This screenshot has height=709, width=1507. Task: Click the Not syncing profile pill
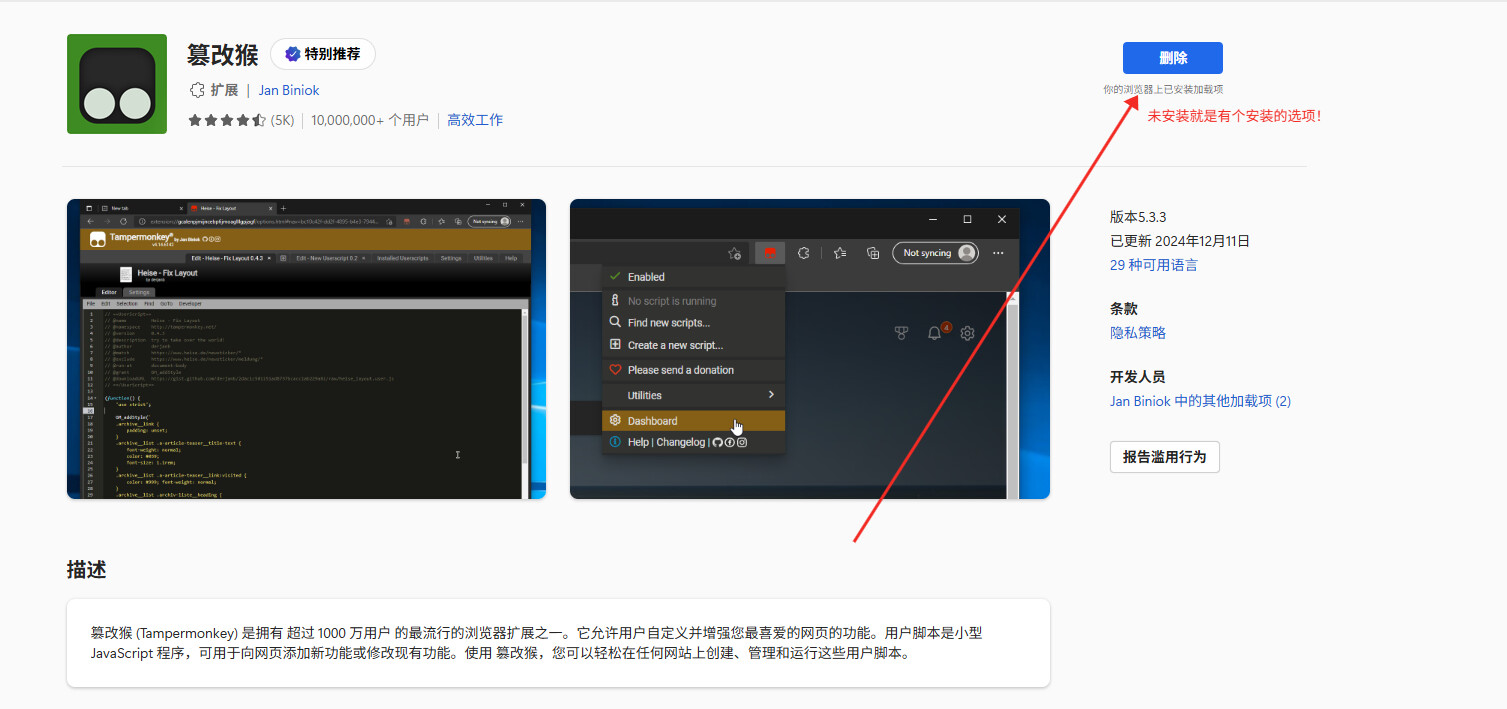click(x=934, y=253)
